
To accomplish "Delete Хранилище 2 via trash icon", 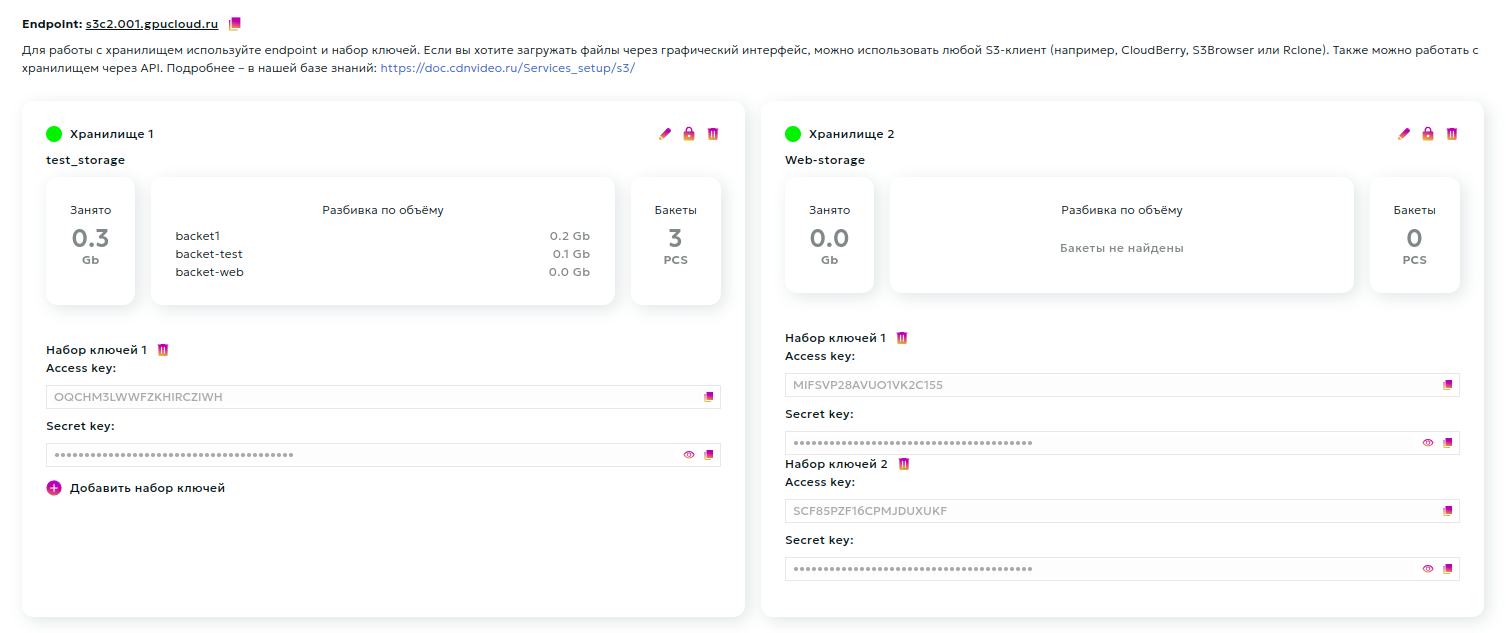I will tap(1451, 133).
